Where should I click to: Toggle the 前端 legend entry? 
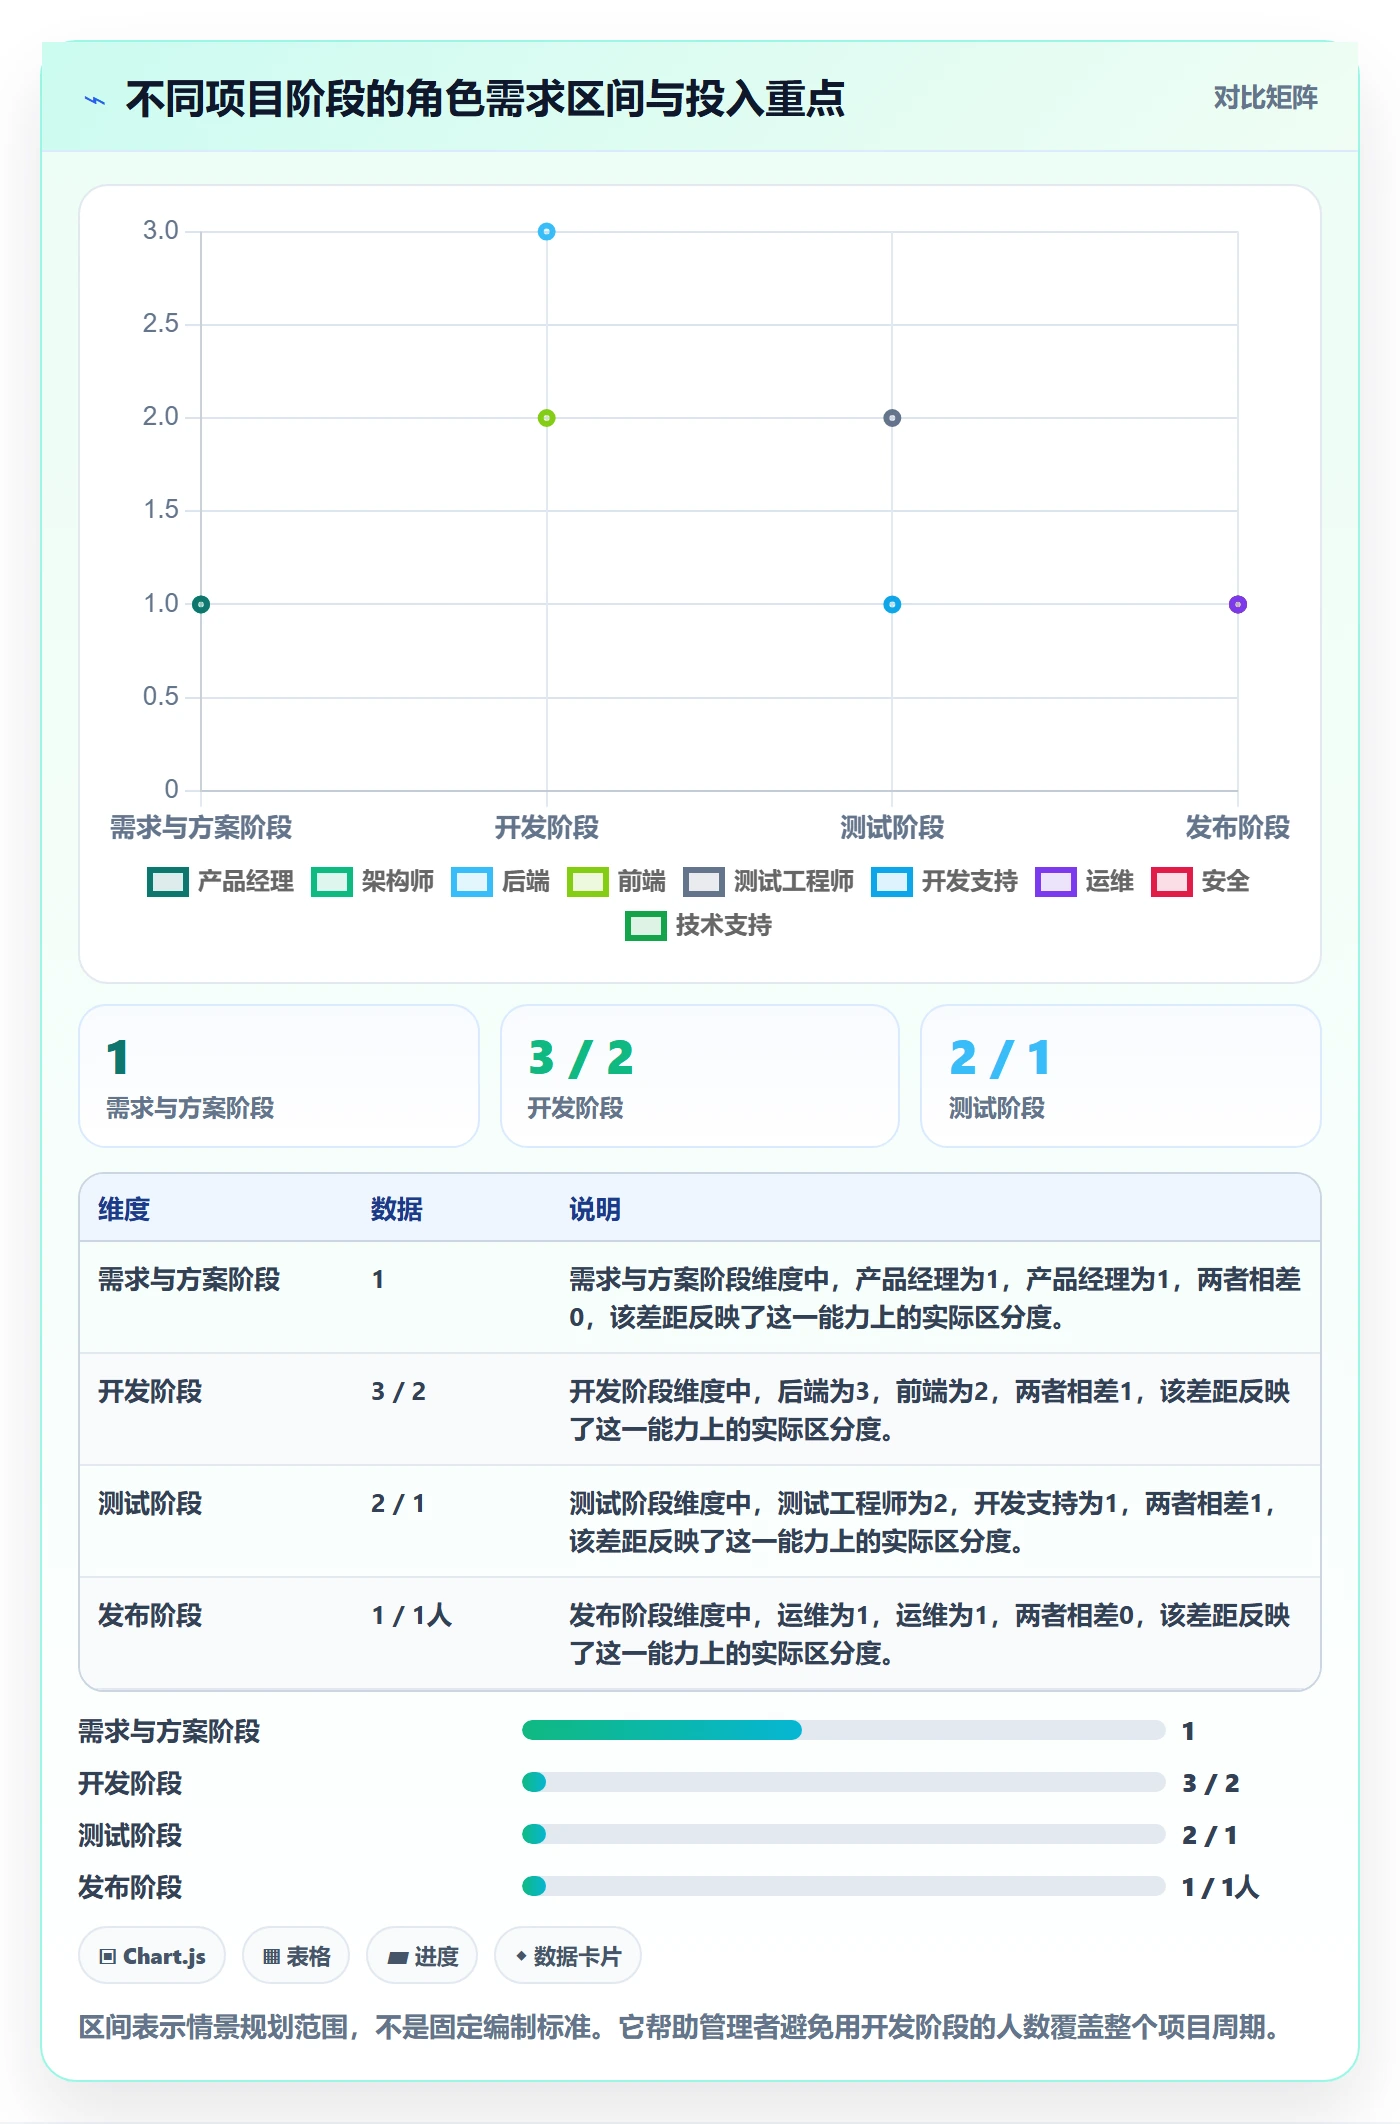click(616, 882)
